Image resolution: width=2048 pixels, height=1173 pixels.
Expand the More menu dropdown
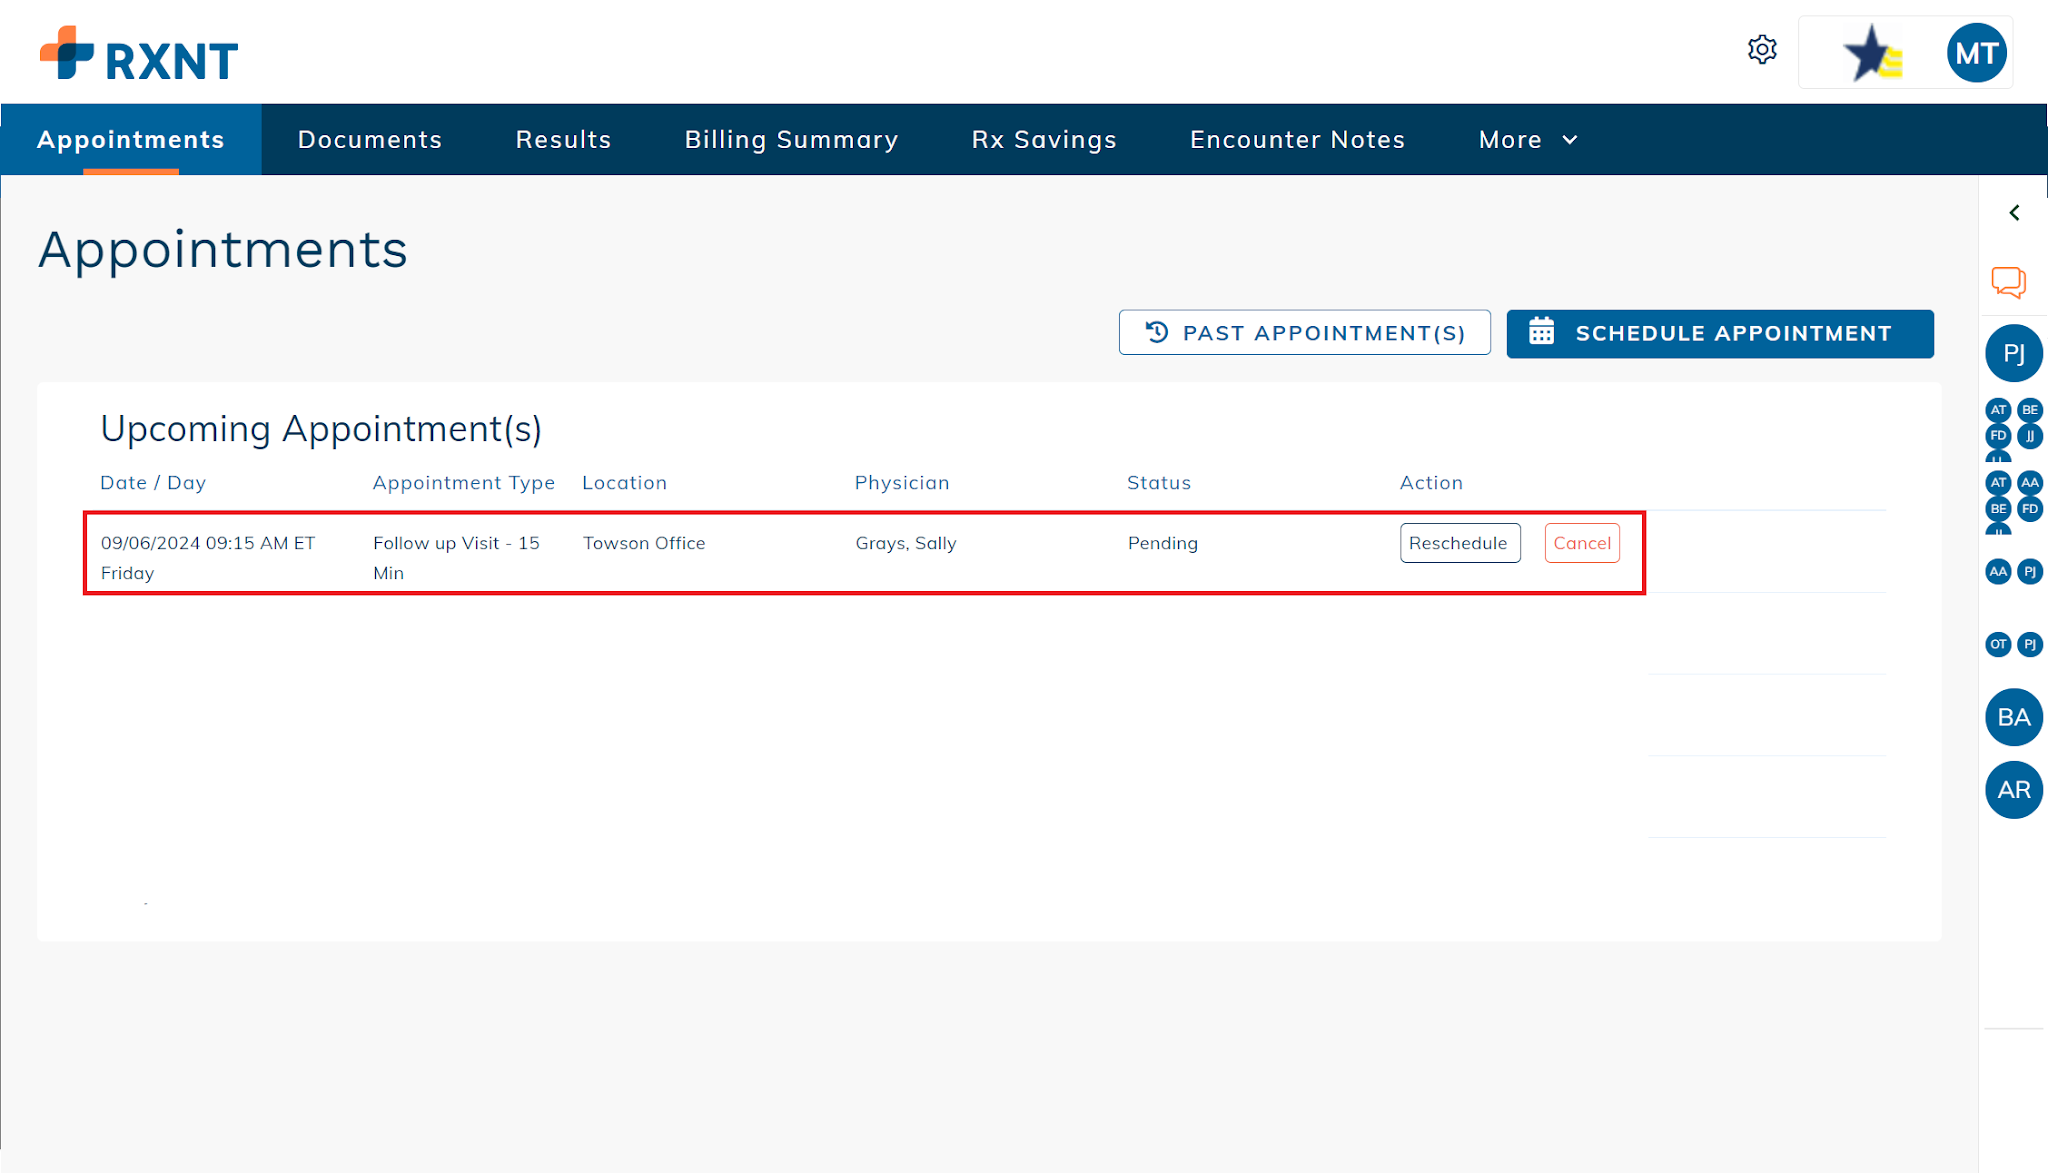click(x=1528, y=140)
